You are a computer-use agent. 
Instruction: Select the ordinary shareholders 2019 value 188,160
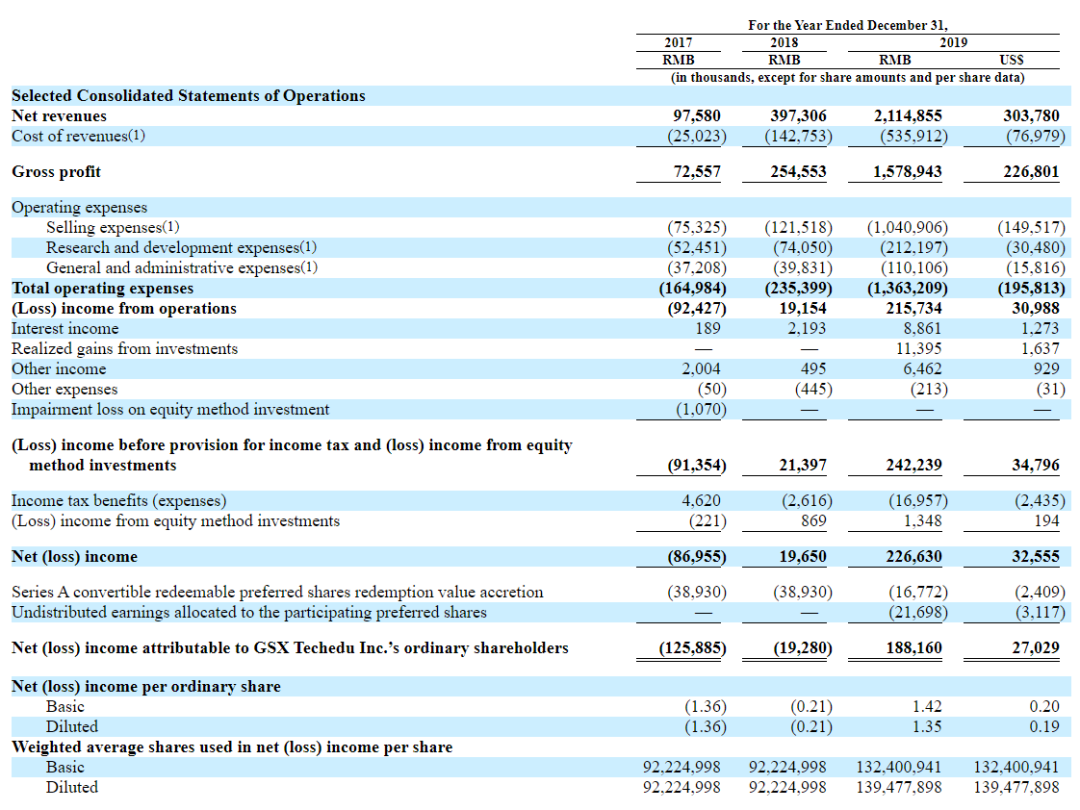913,648
